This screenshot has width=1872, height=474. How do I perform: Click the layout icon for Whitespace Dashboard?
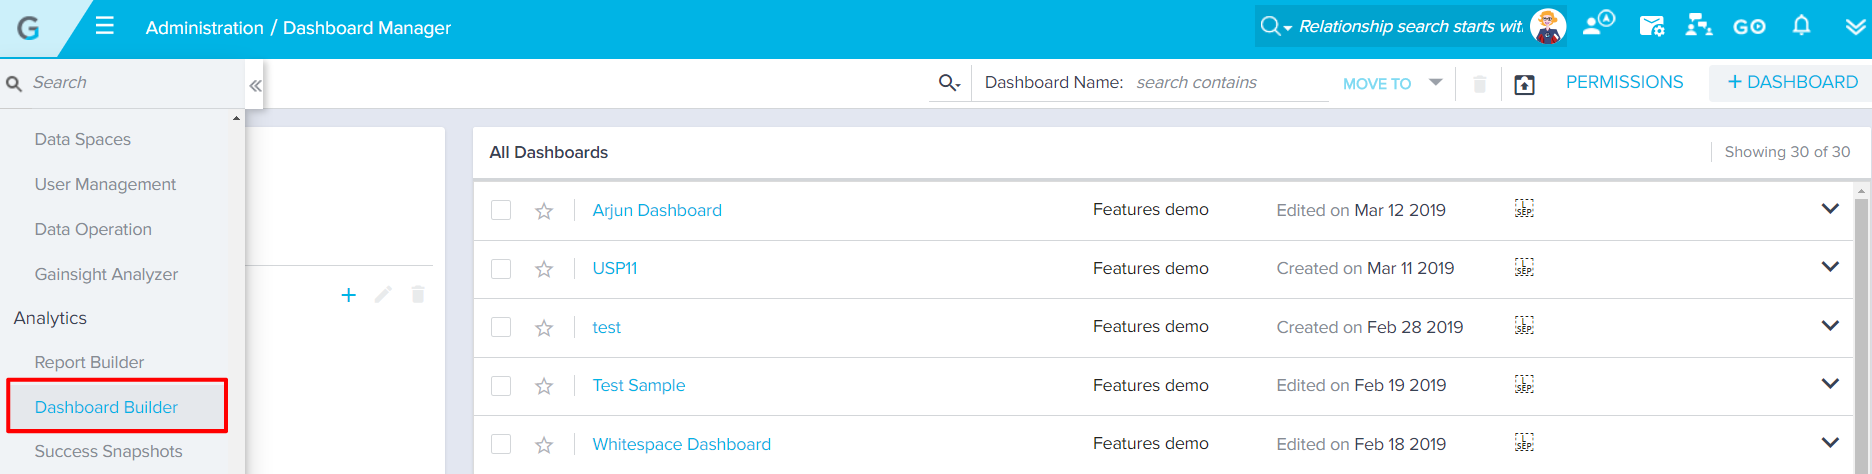click(x=1524, y=442)
